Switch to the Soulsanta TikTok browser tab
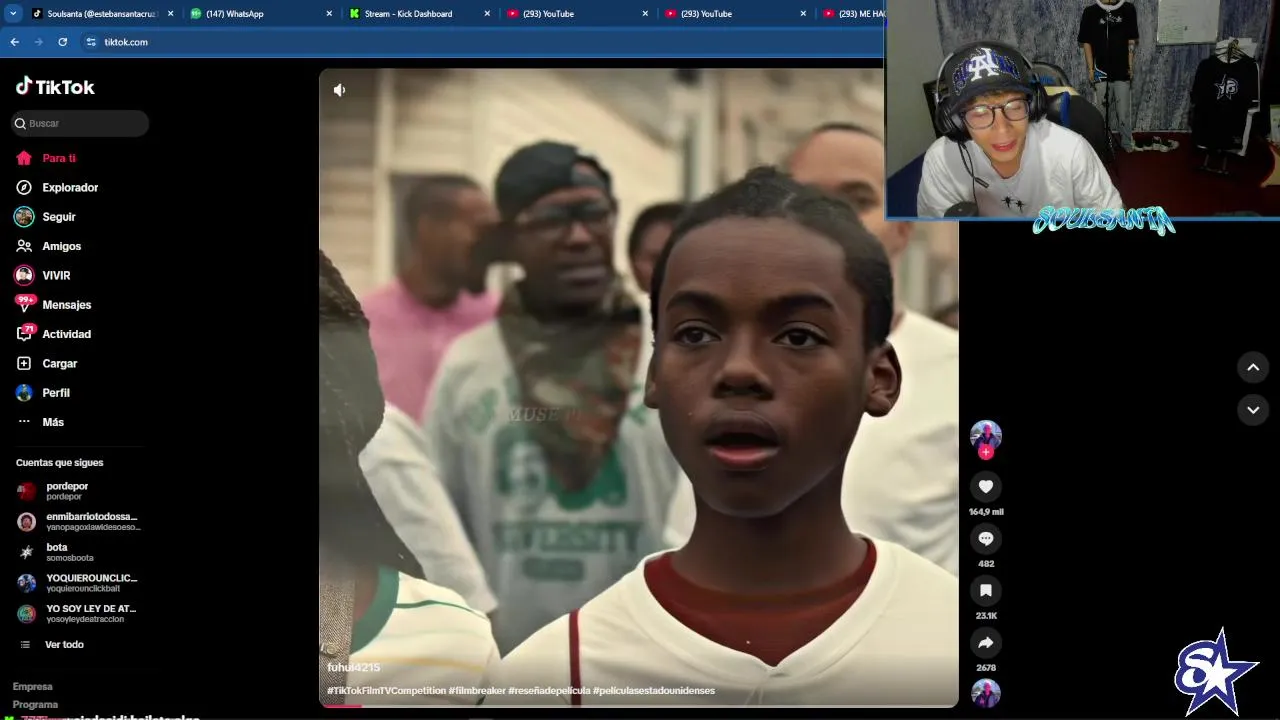Image resolution: width=1280 pixels, height=720 pixels. coord(102,14)
